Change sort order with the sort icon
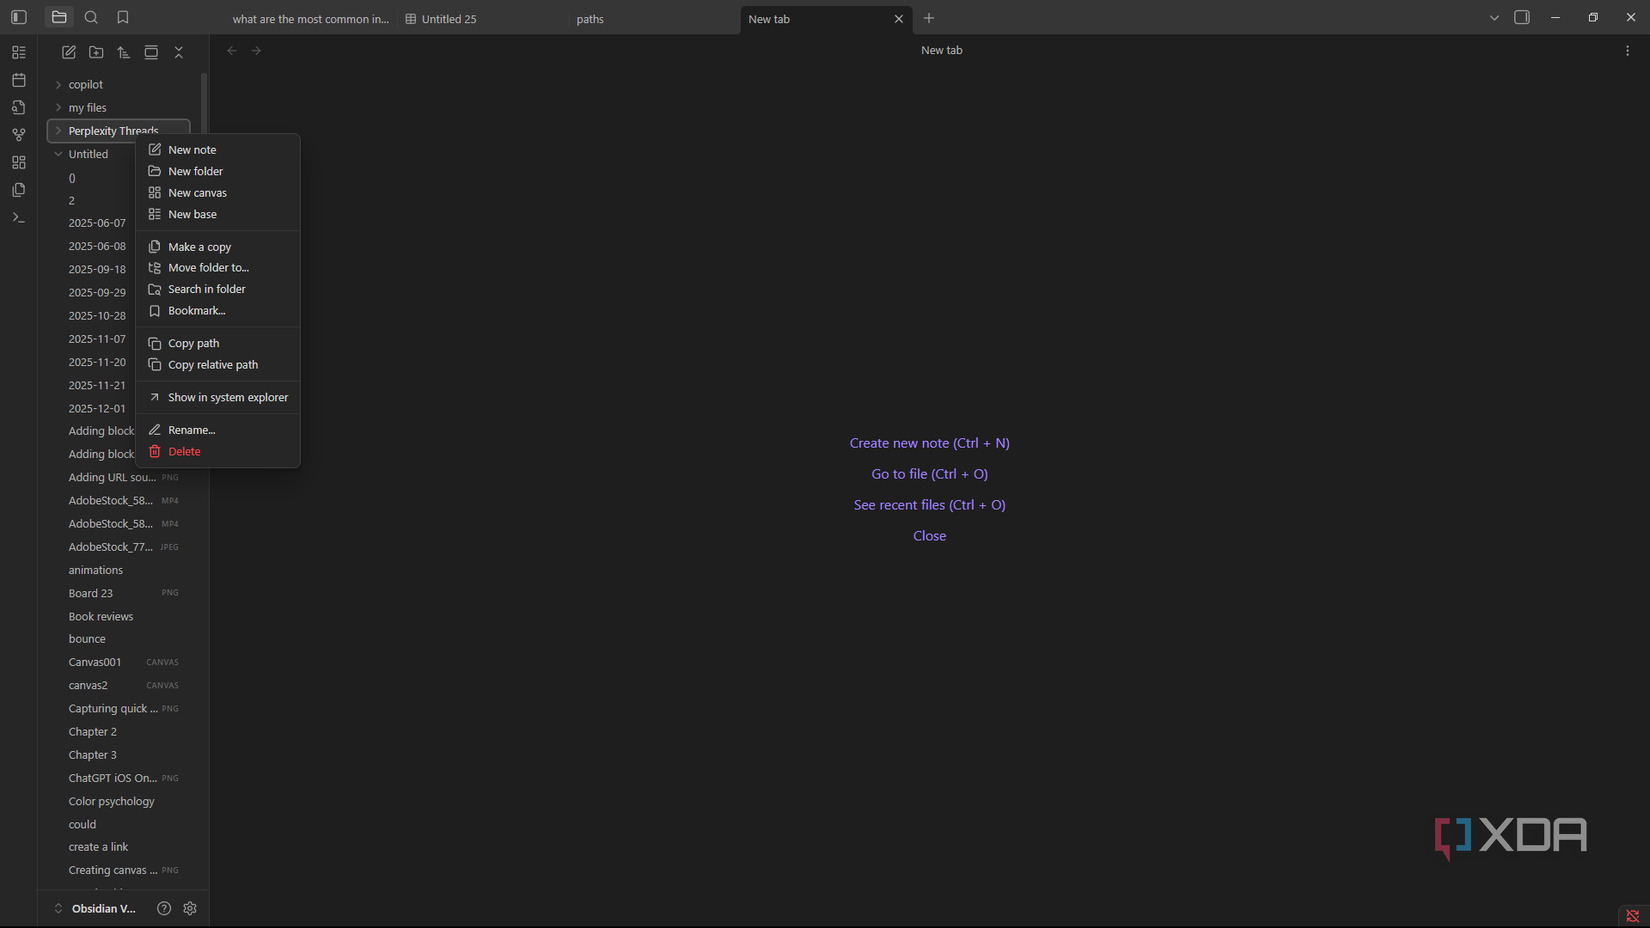This screenshot has width=1650, height=928. pos(123,52)
